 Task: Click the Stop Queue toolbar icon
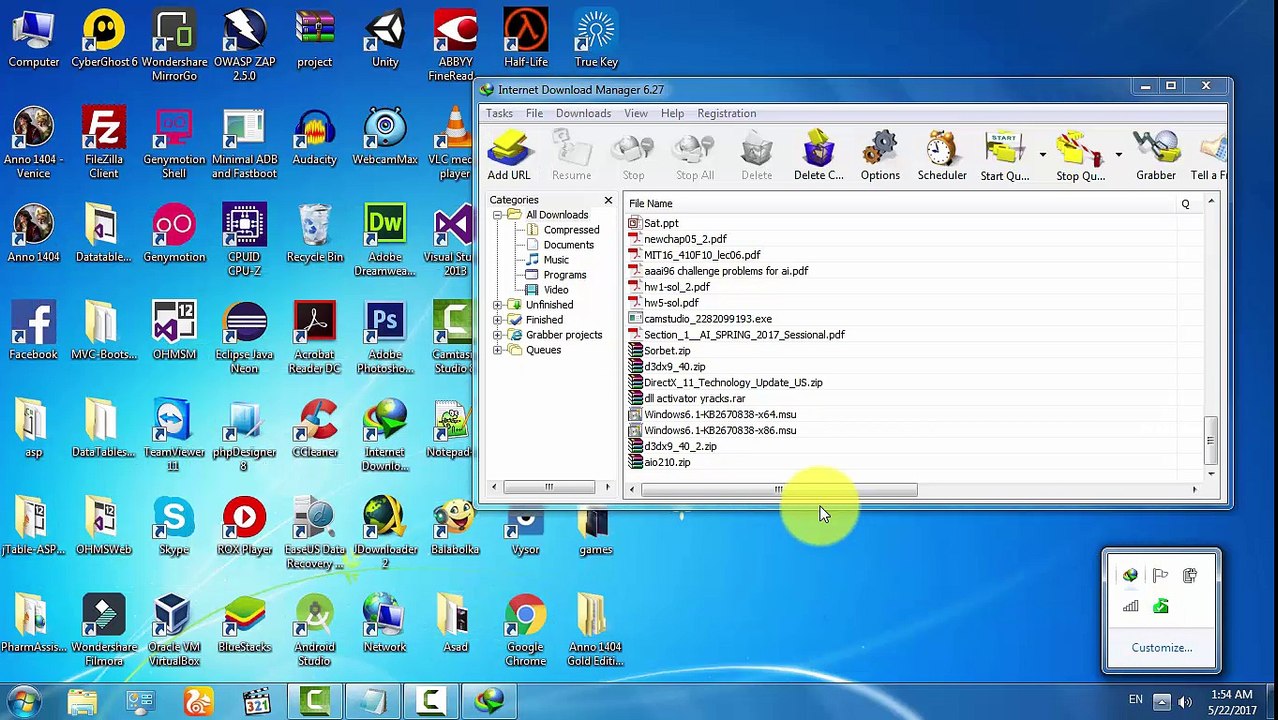[1080, 155]
